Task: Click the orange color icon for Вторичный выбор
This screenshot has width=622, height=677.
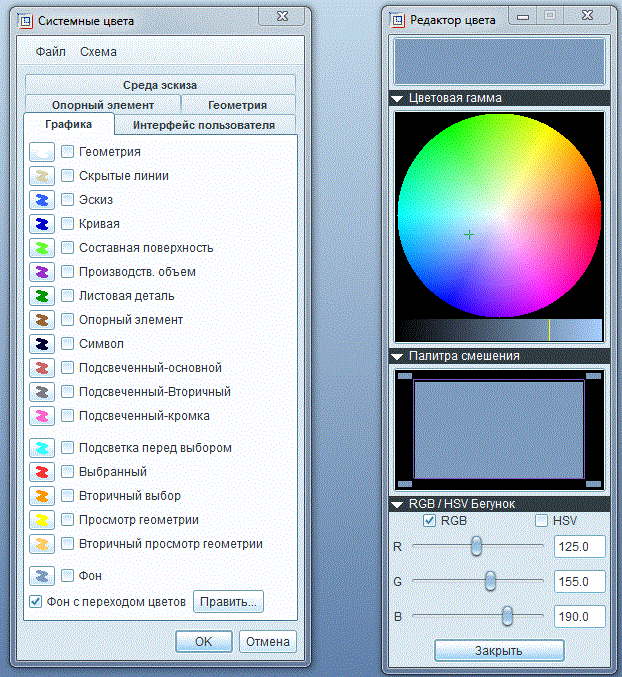Action: [42, 496]
